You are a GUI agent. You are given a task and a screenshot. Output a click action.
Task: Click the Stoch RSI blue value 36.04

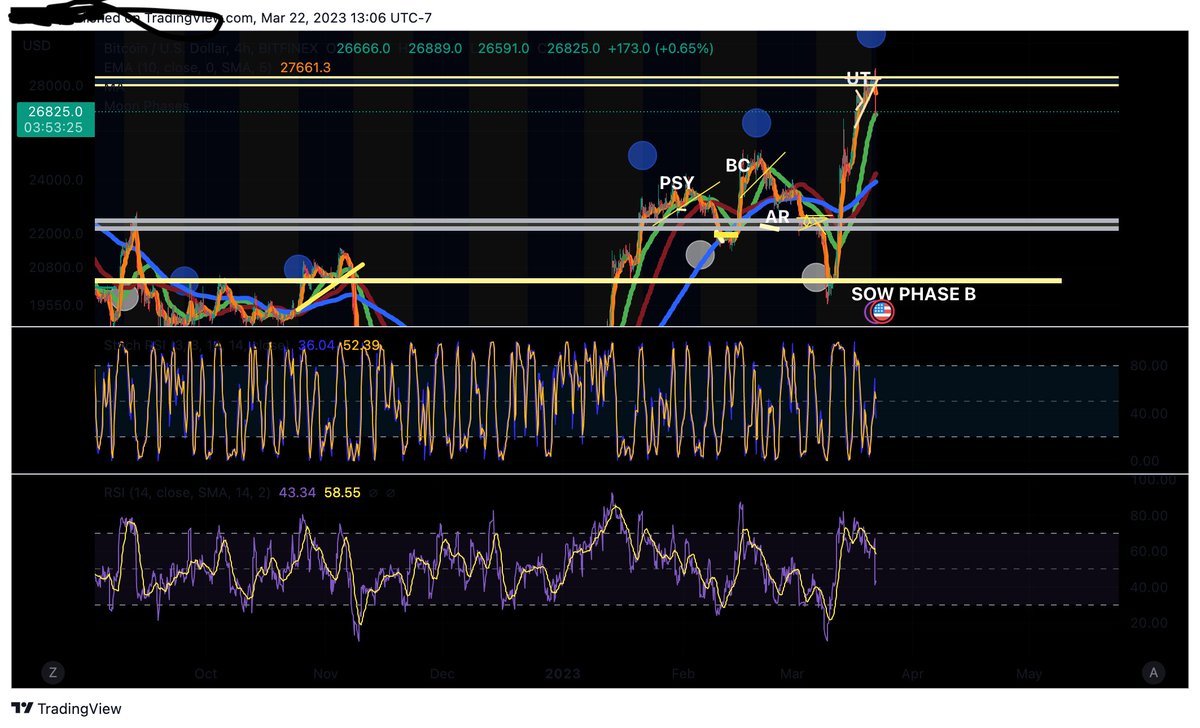[317, 345]
